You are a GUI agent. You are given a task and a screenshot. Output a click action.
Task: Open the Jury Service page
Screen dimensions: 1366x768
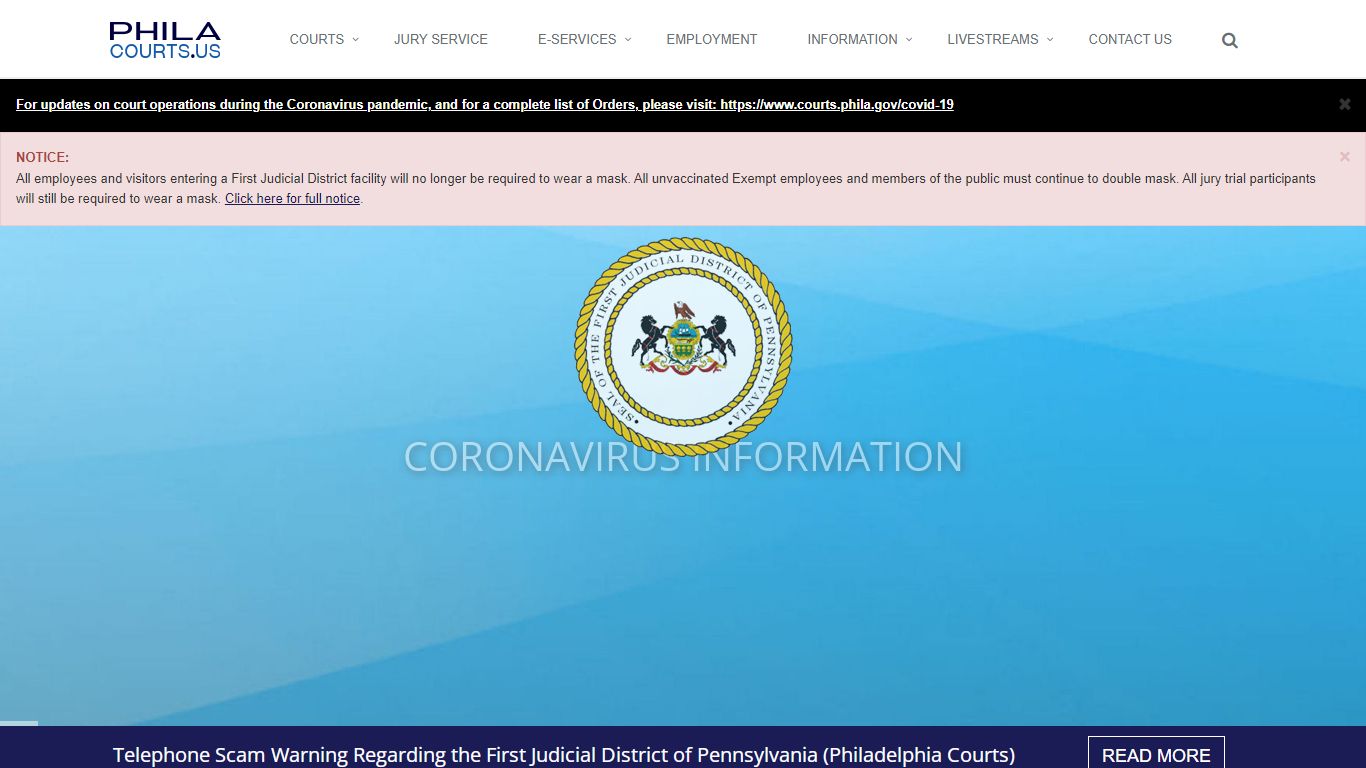(441, 39)
